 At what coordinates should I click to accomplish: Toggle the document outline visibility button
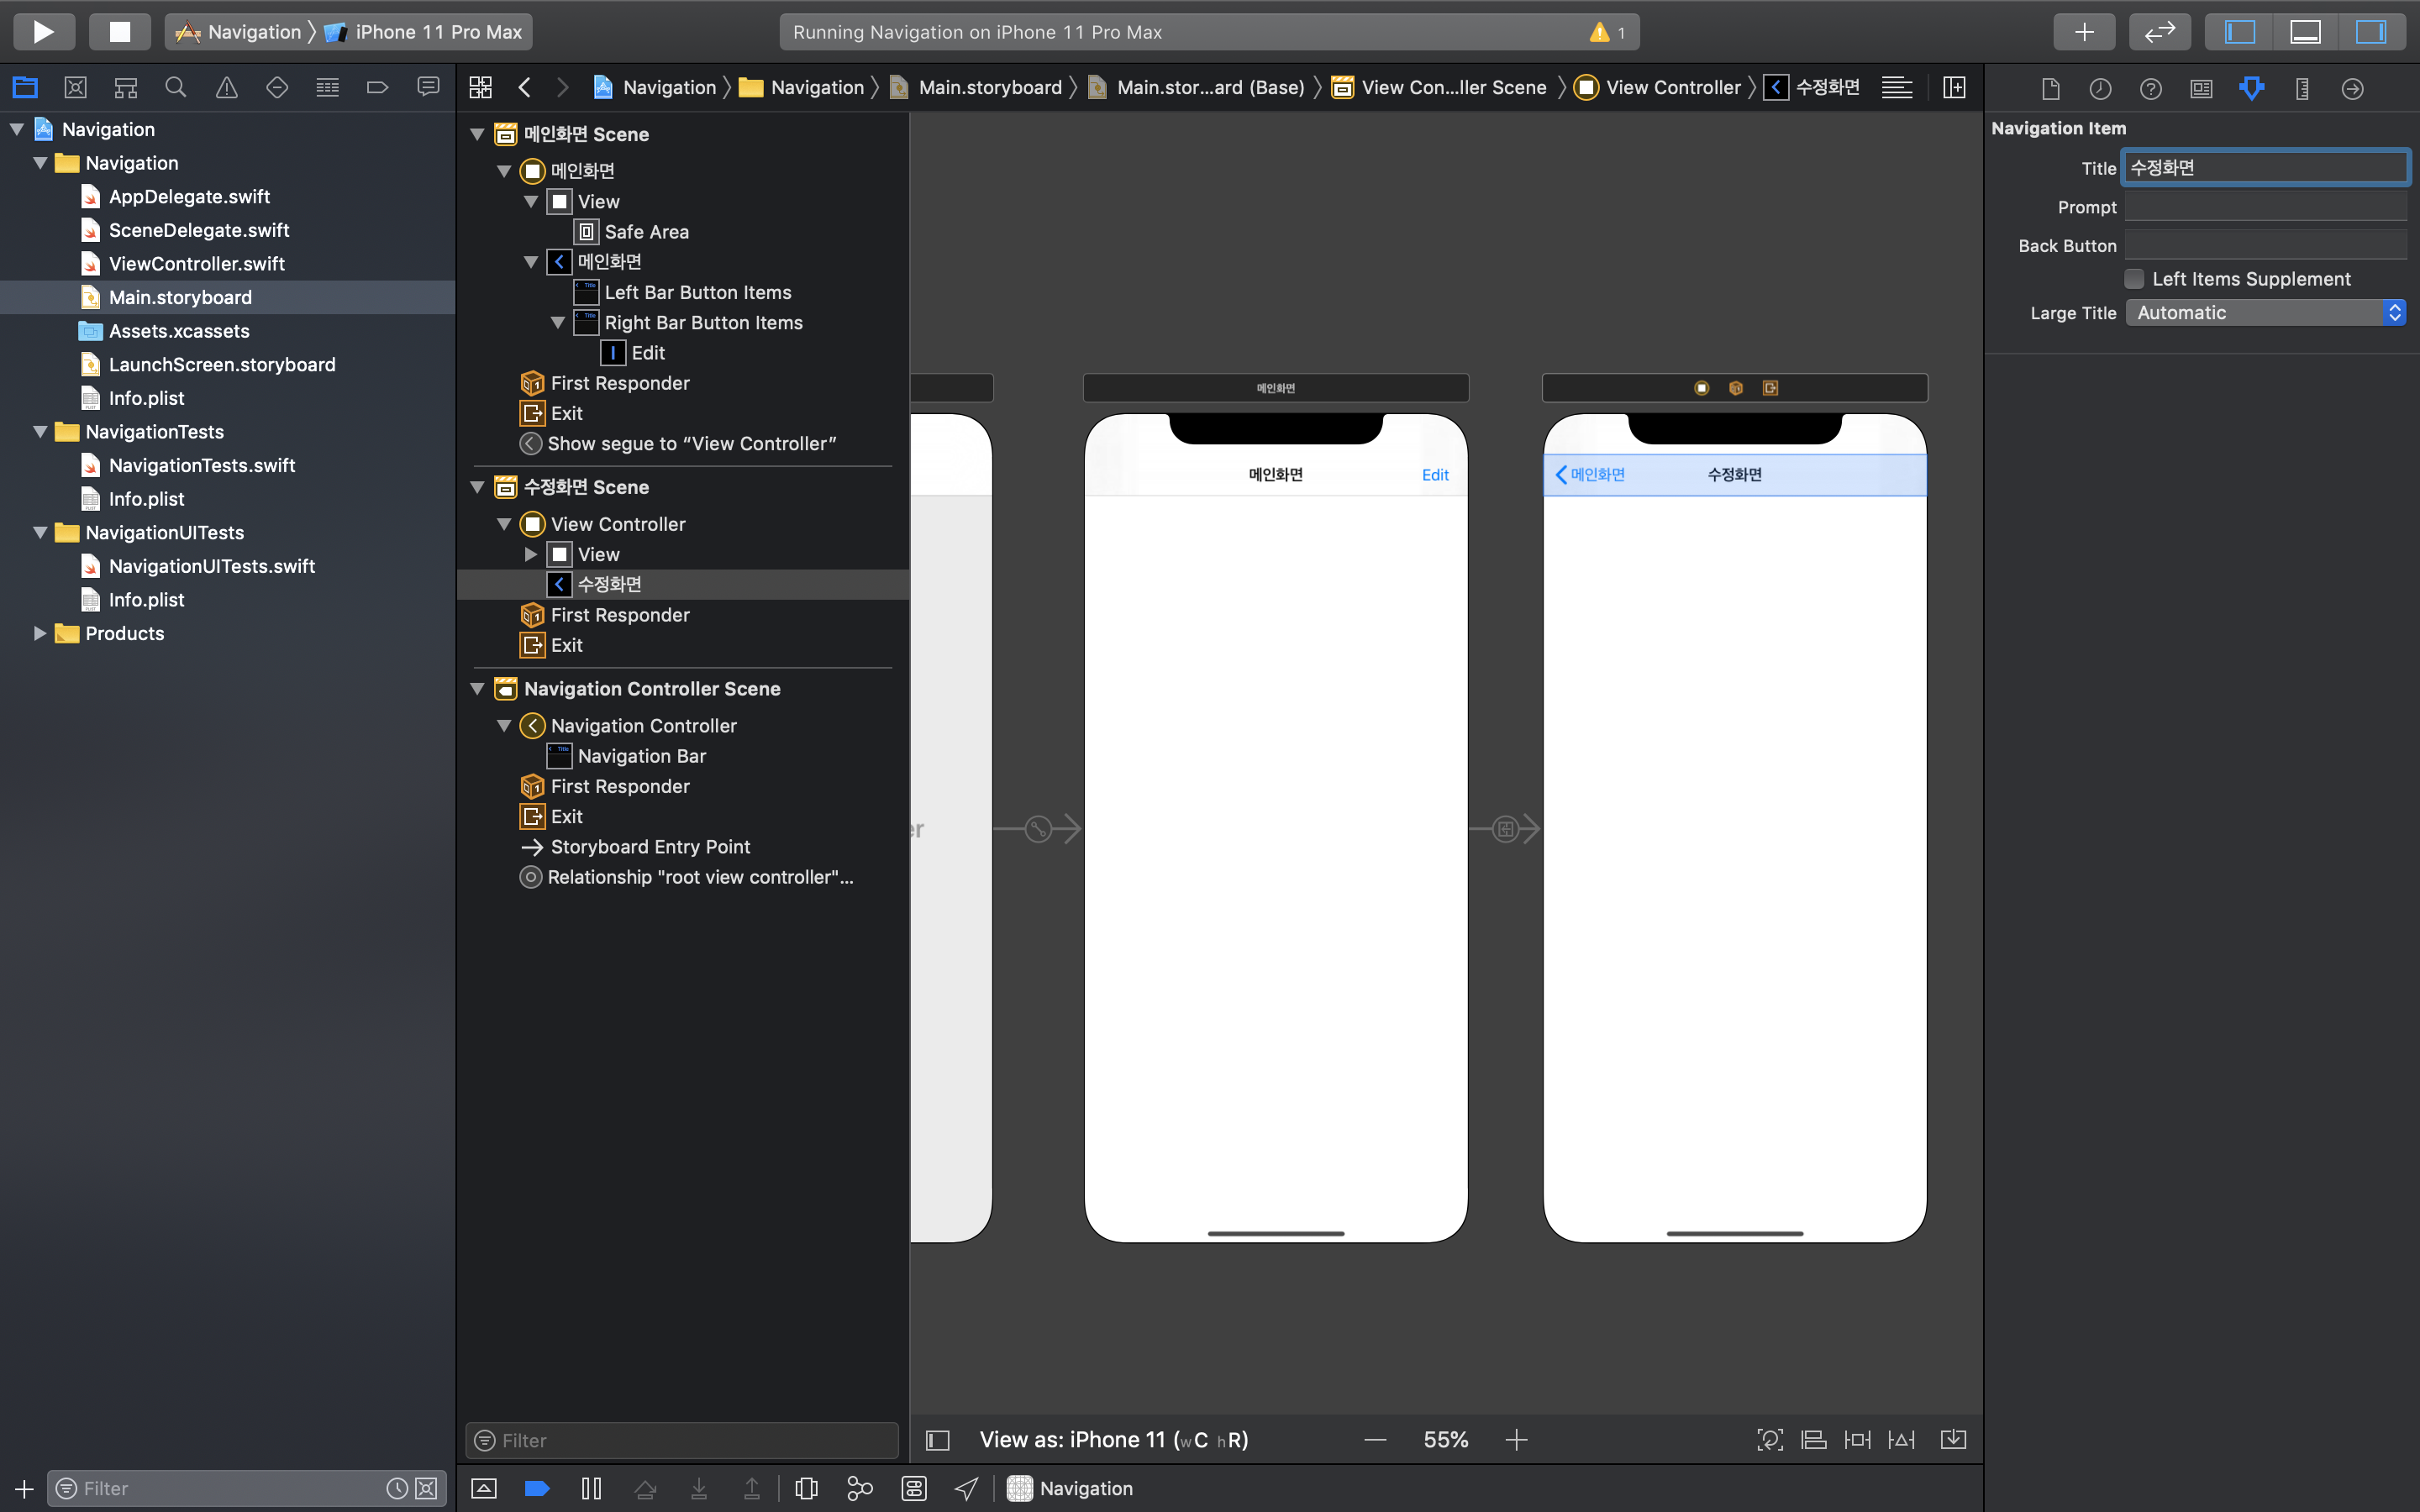[937, 1440]
